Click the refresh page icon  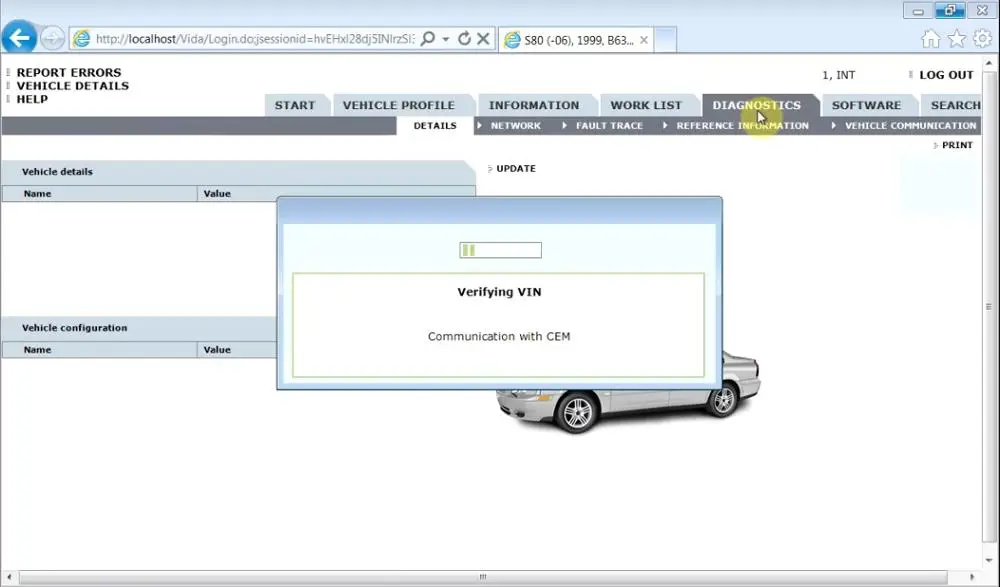(464, 39)
